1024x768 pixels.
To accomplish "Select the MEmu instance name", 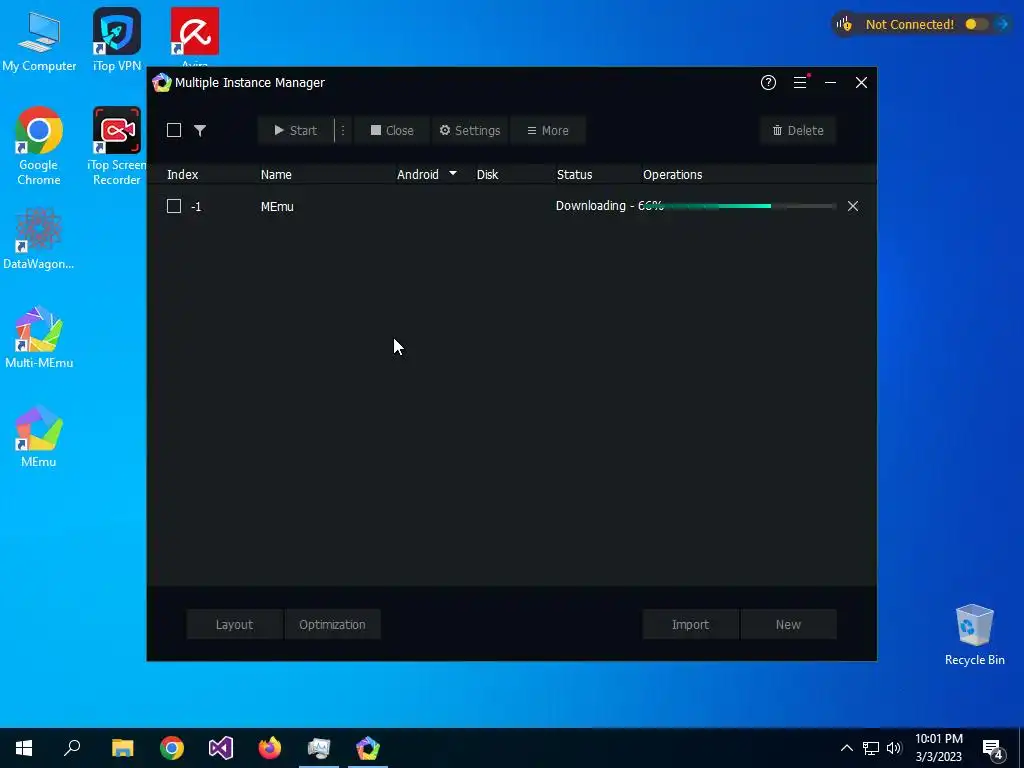I will [277, 206].
